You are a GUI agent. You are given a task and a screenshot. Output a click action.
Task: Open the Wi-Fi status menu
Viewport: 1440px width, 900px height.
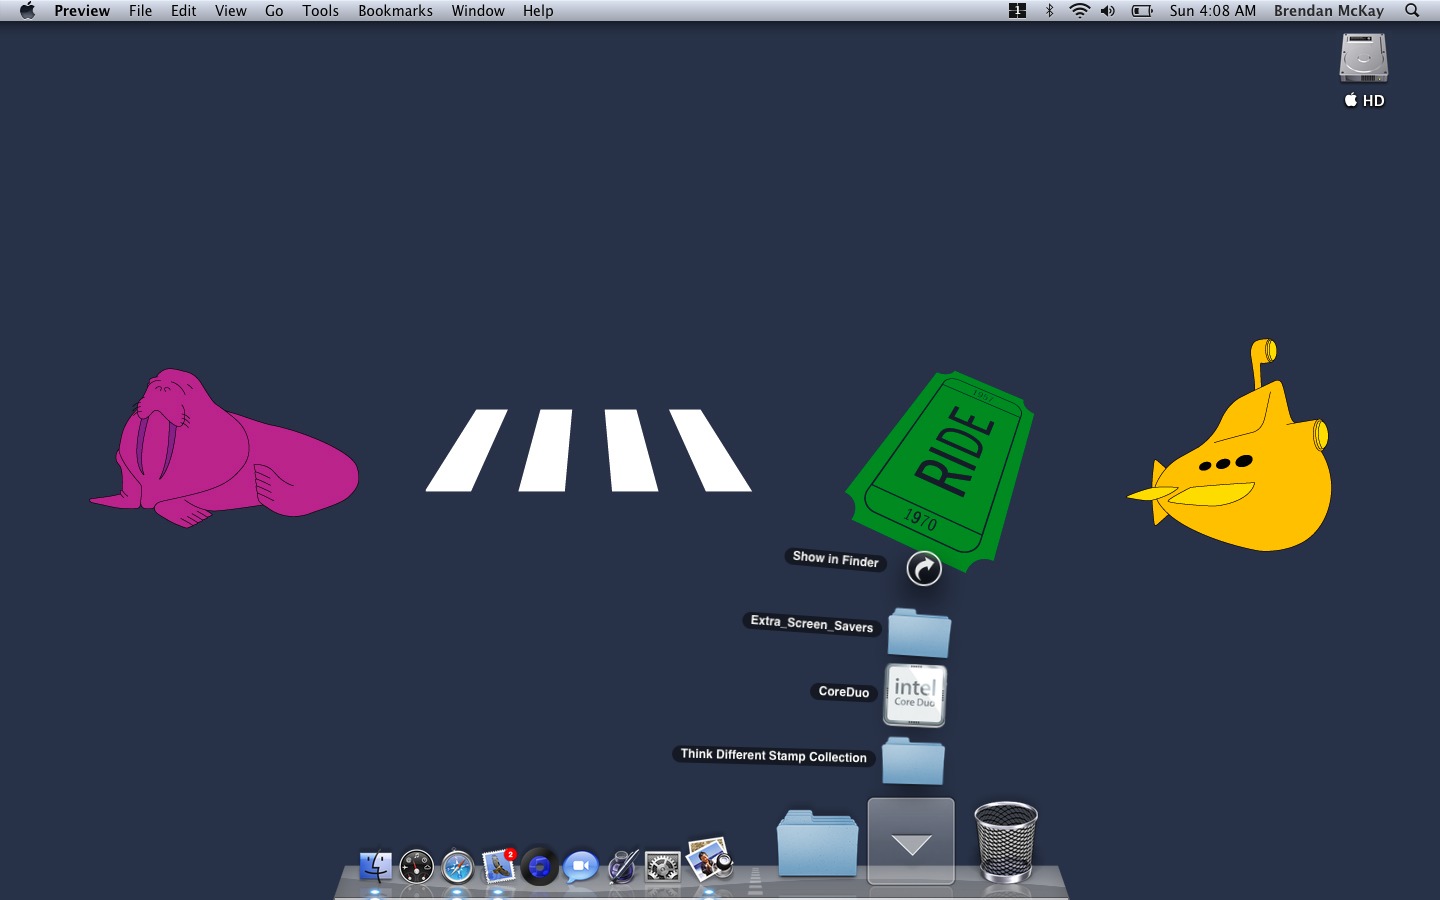click(1079, 11)
